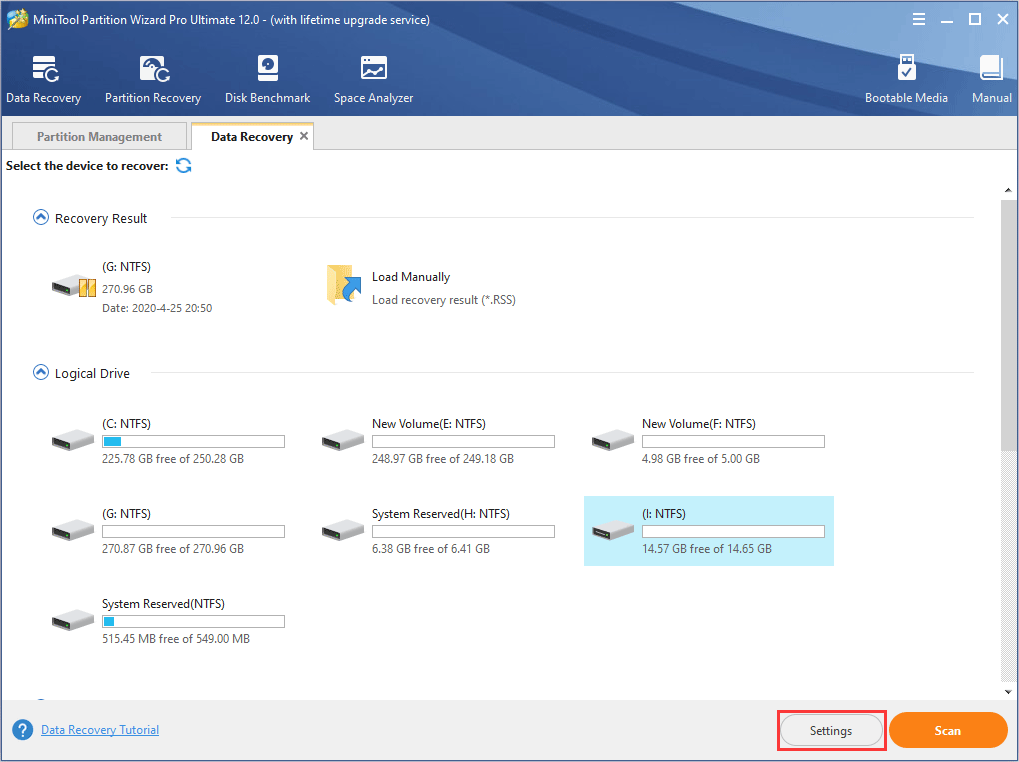Open the Disk Benchmark tool
This screenshot has width=1019, height=762.
click(267, 80)
